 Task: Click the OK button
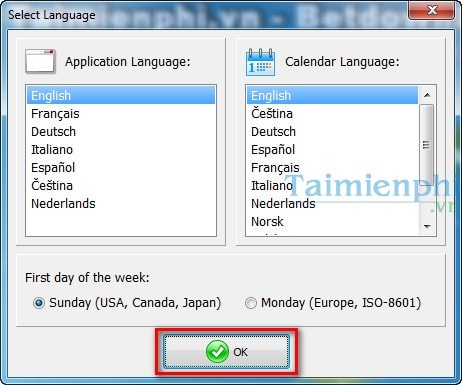point(226,352)
